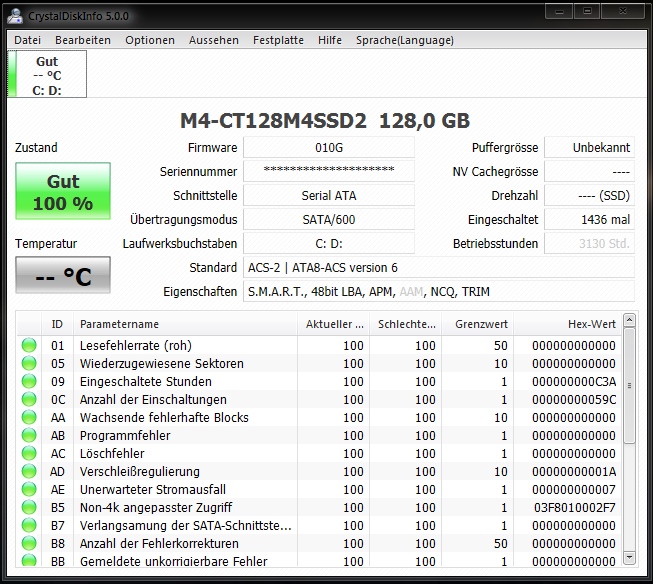
Task: Click hex value 000000000007
Action: (x=574, y=489)
